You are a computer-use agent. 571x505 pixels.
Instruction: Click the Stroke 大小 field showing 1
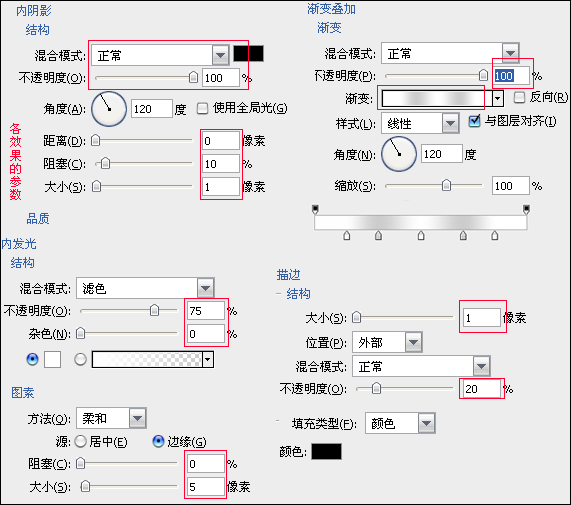point(481,318)
